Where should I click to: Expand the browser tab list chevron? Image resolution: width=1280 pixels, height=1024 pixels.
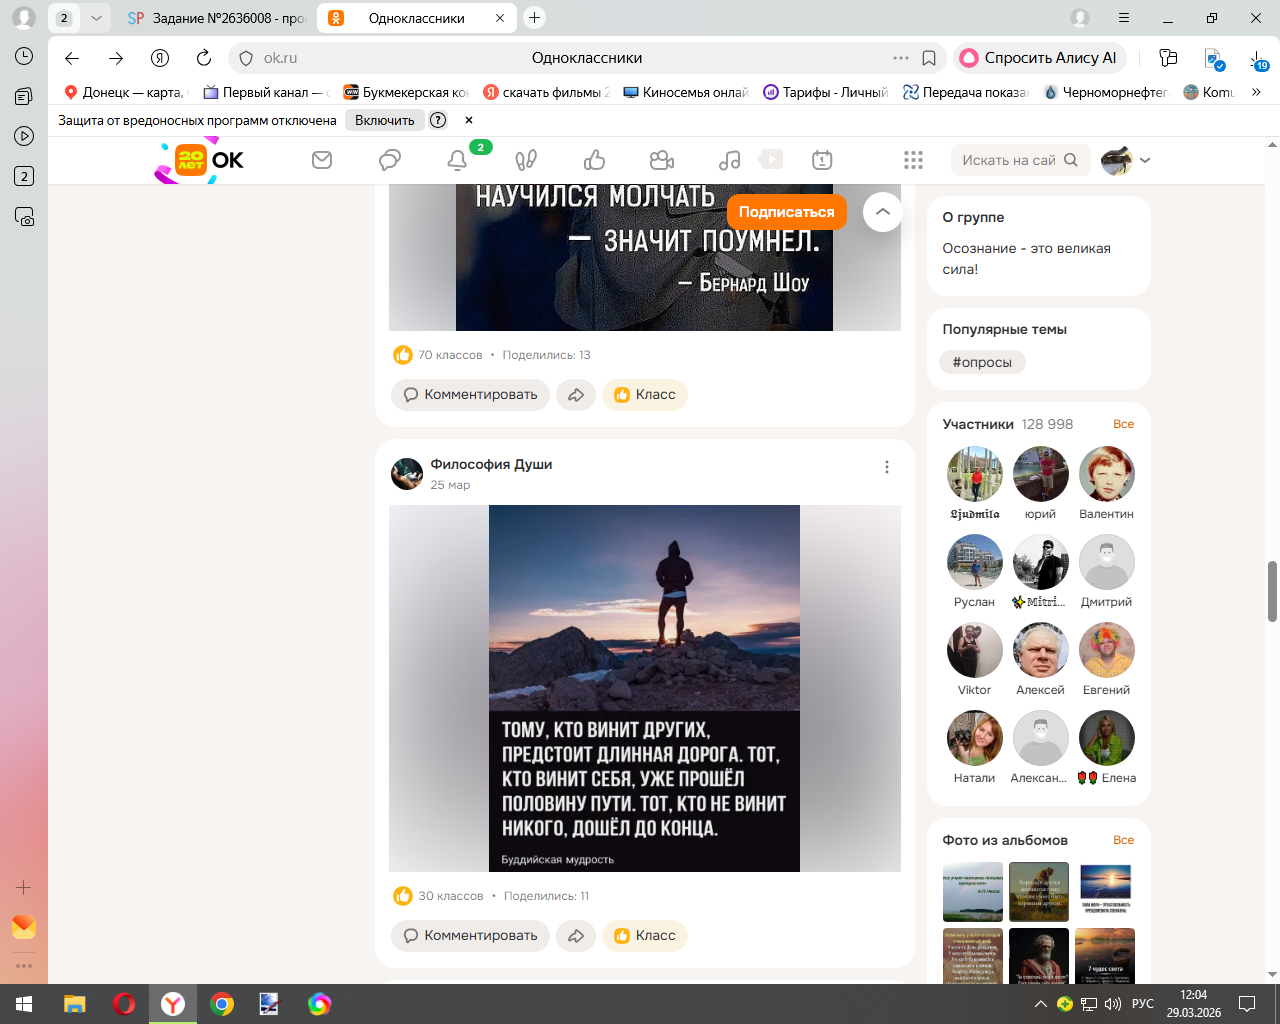[x=96, y=18]
